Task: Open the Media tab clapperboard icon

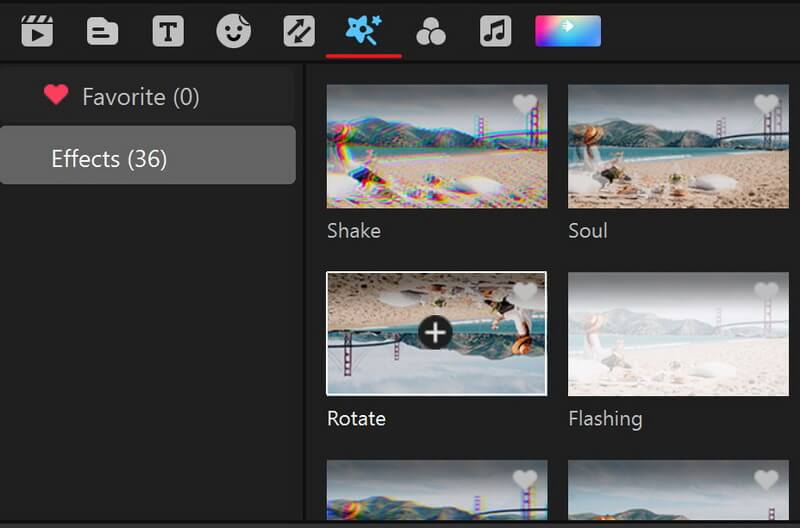Action: (37, 31)
